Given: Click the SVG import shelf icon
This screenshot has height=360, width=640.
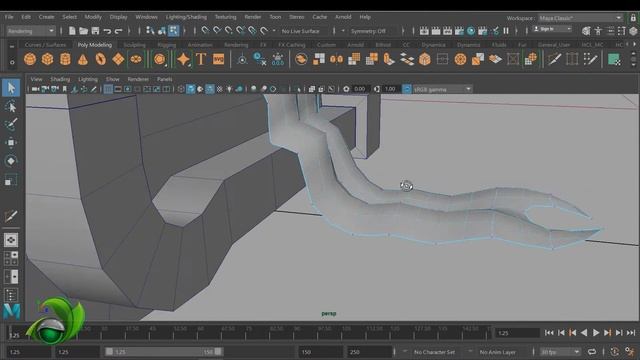Looking at the screenshot, I should [219, 59].
